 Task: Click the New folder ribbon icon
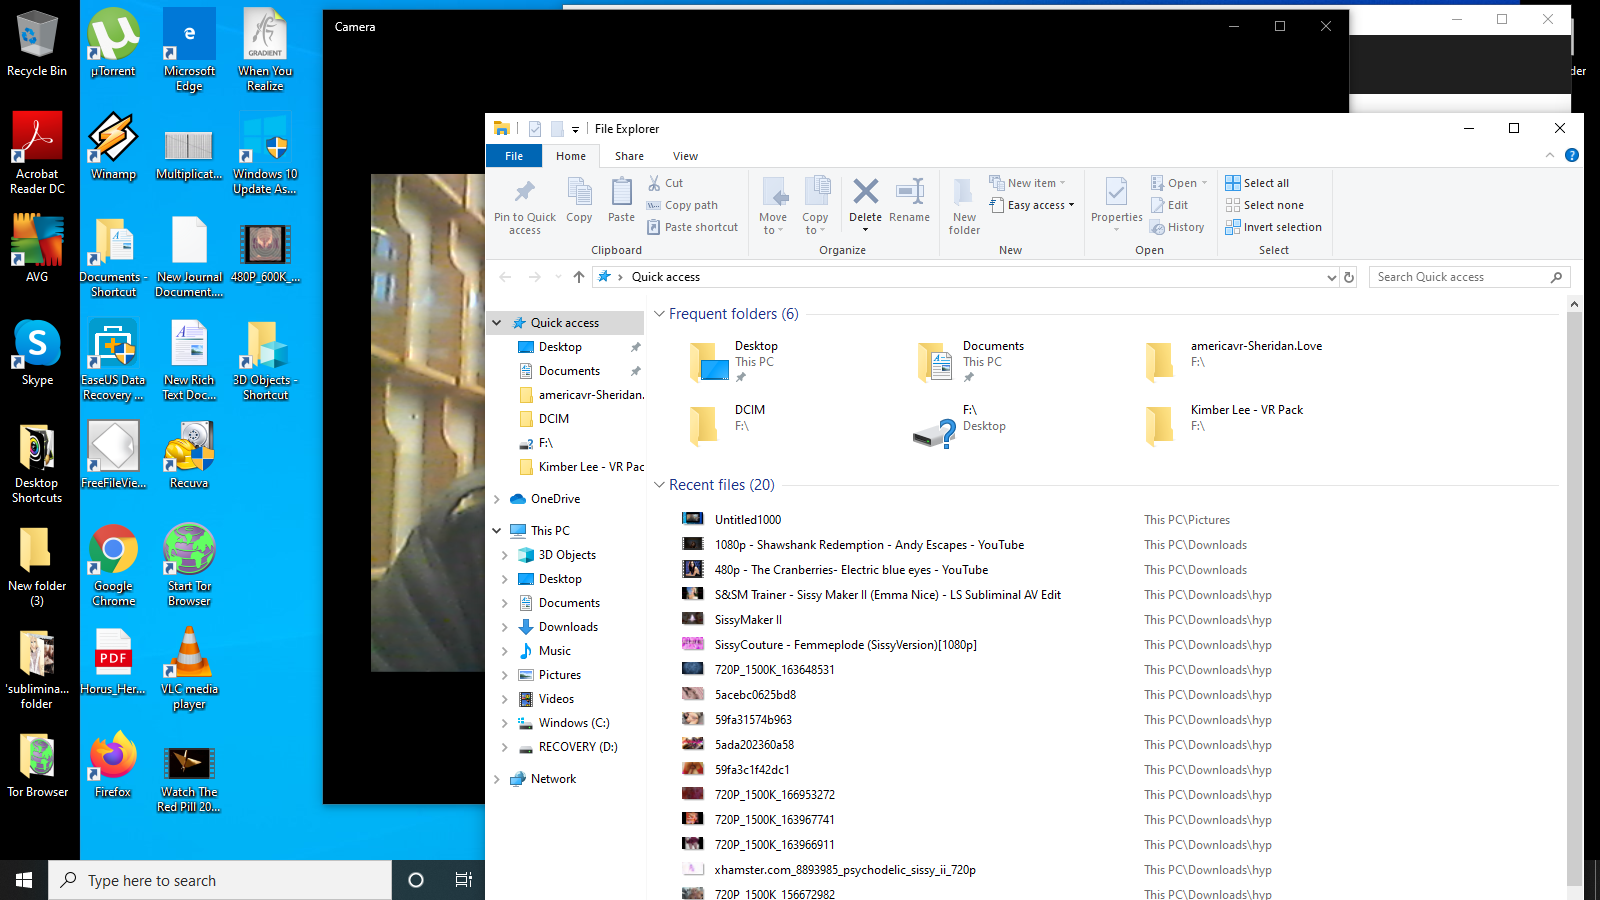click(964, 192)
